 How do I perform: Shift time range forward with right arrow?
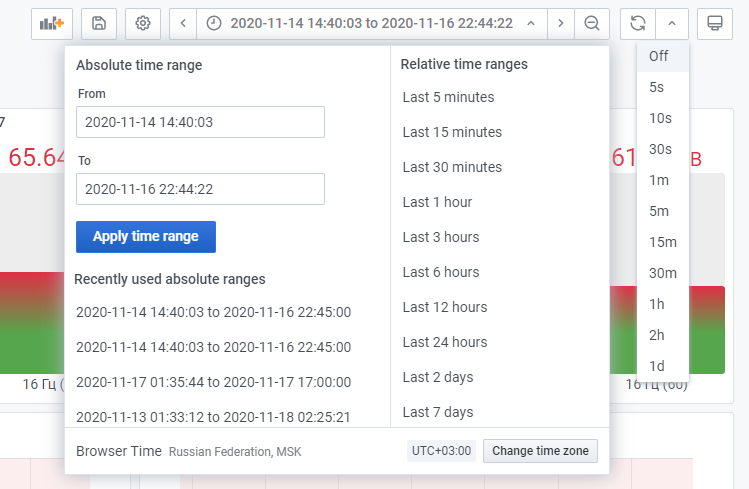[561, 23]
